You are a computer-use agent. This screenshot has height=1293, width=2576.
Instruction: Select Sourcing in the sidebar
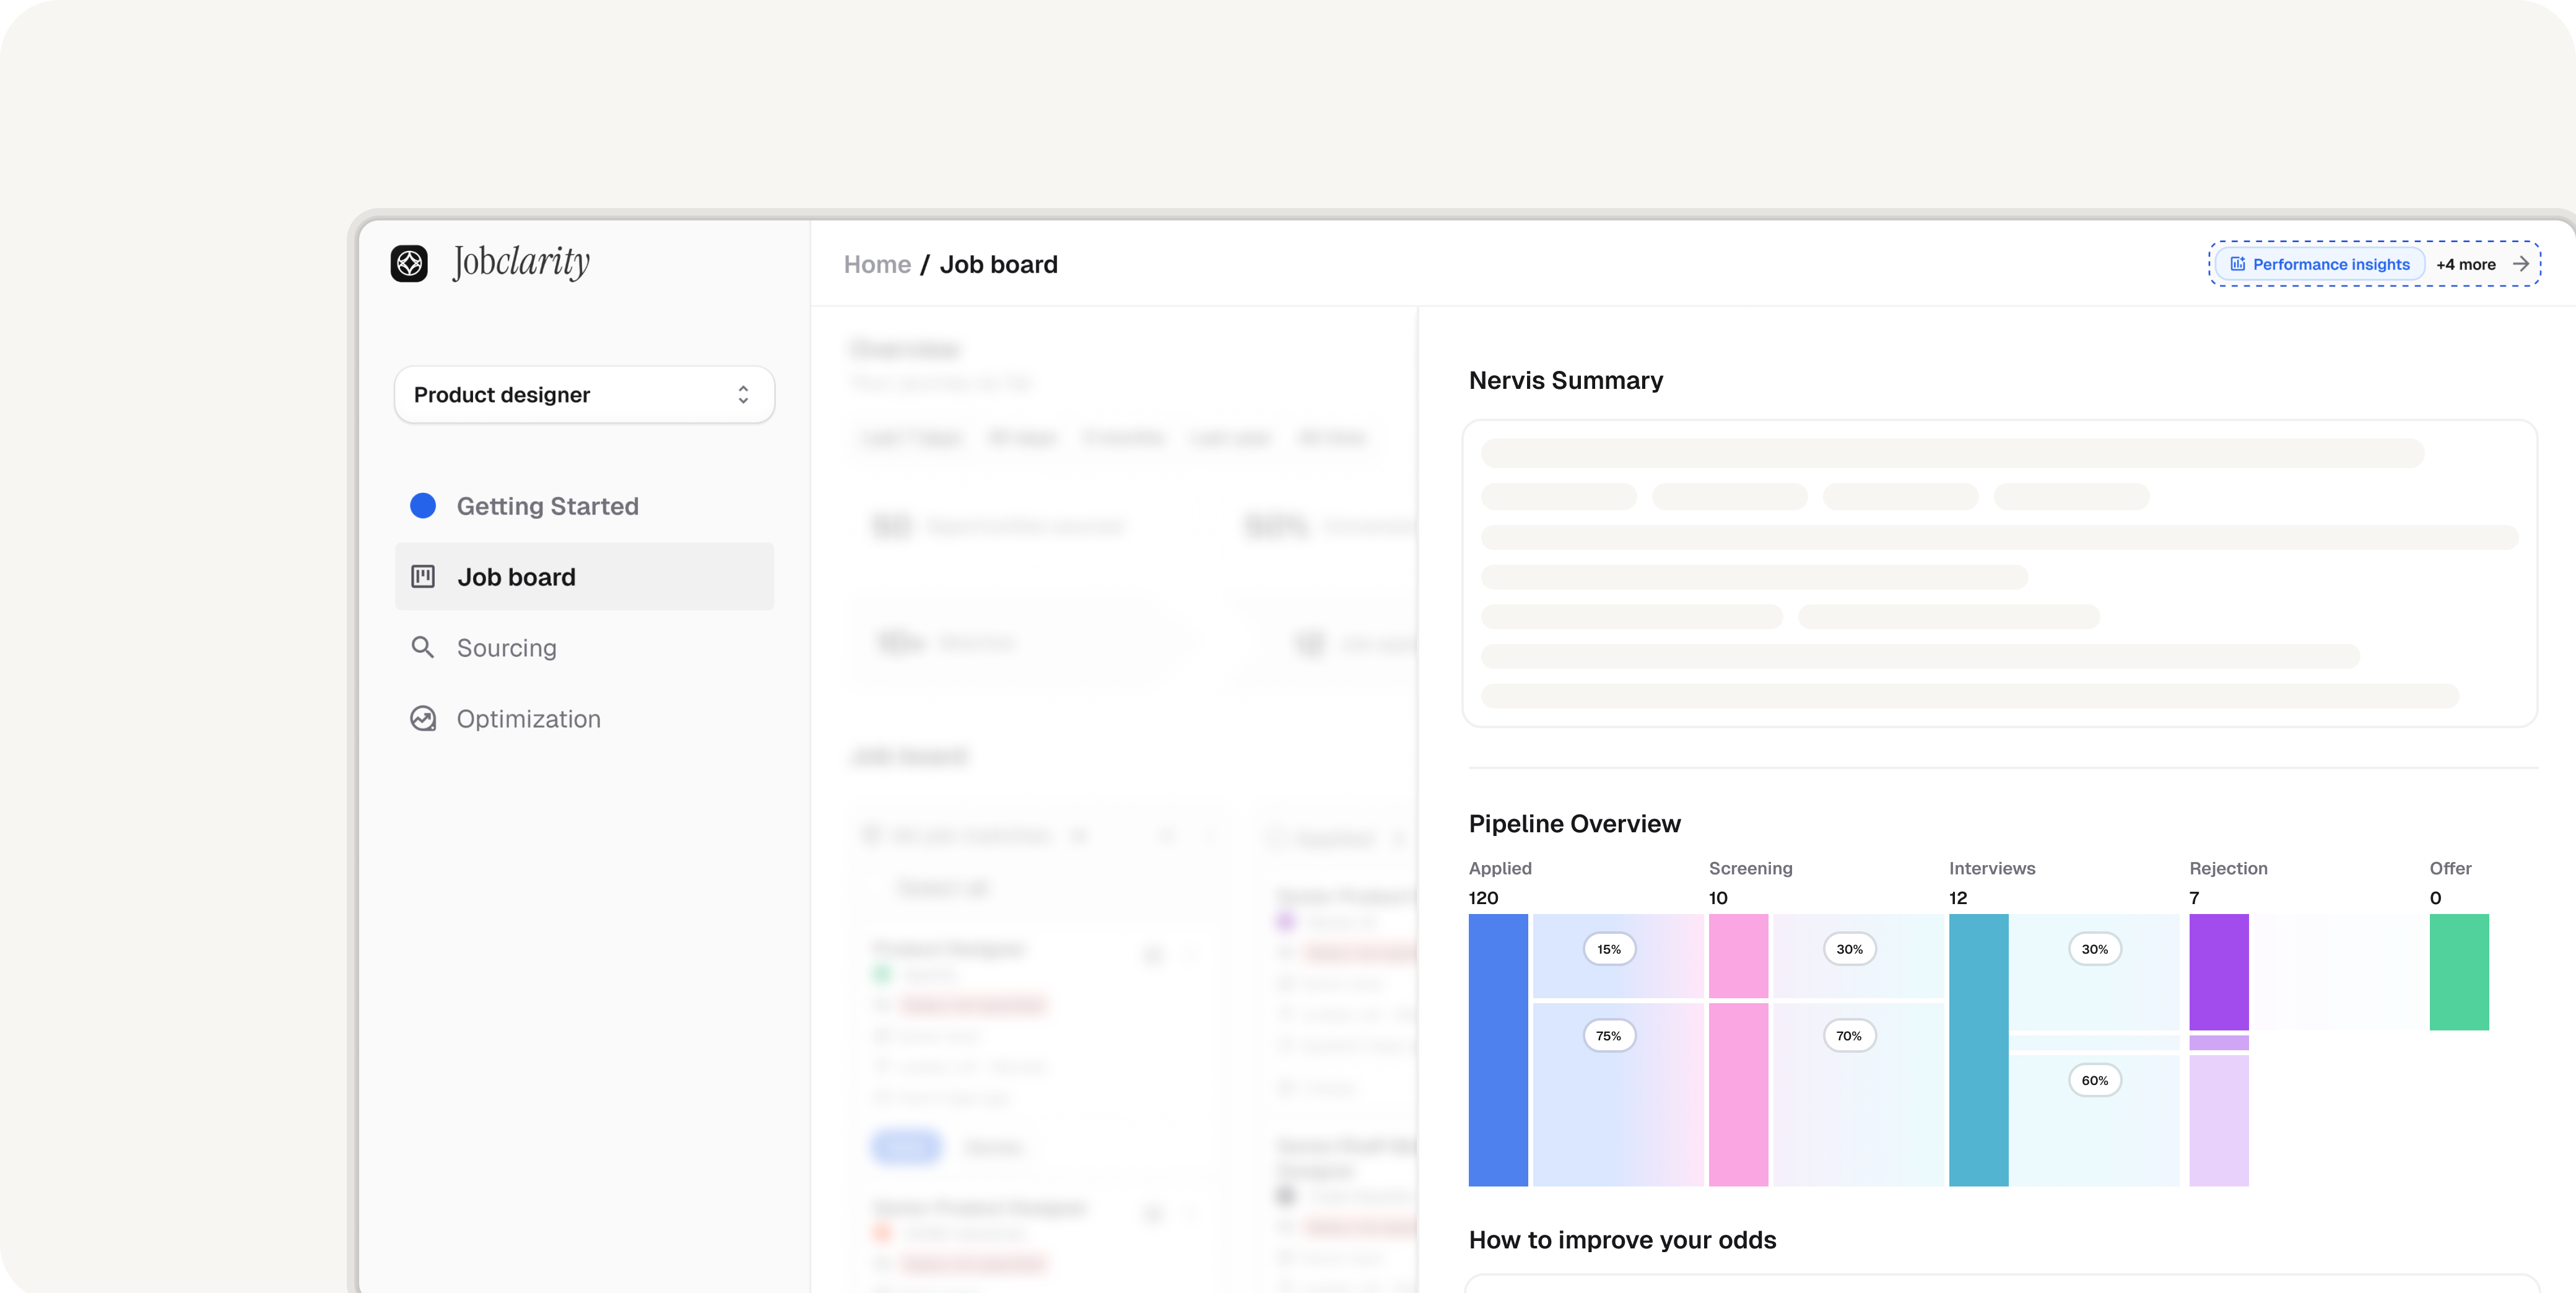(507, 648)
